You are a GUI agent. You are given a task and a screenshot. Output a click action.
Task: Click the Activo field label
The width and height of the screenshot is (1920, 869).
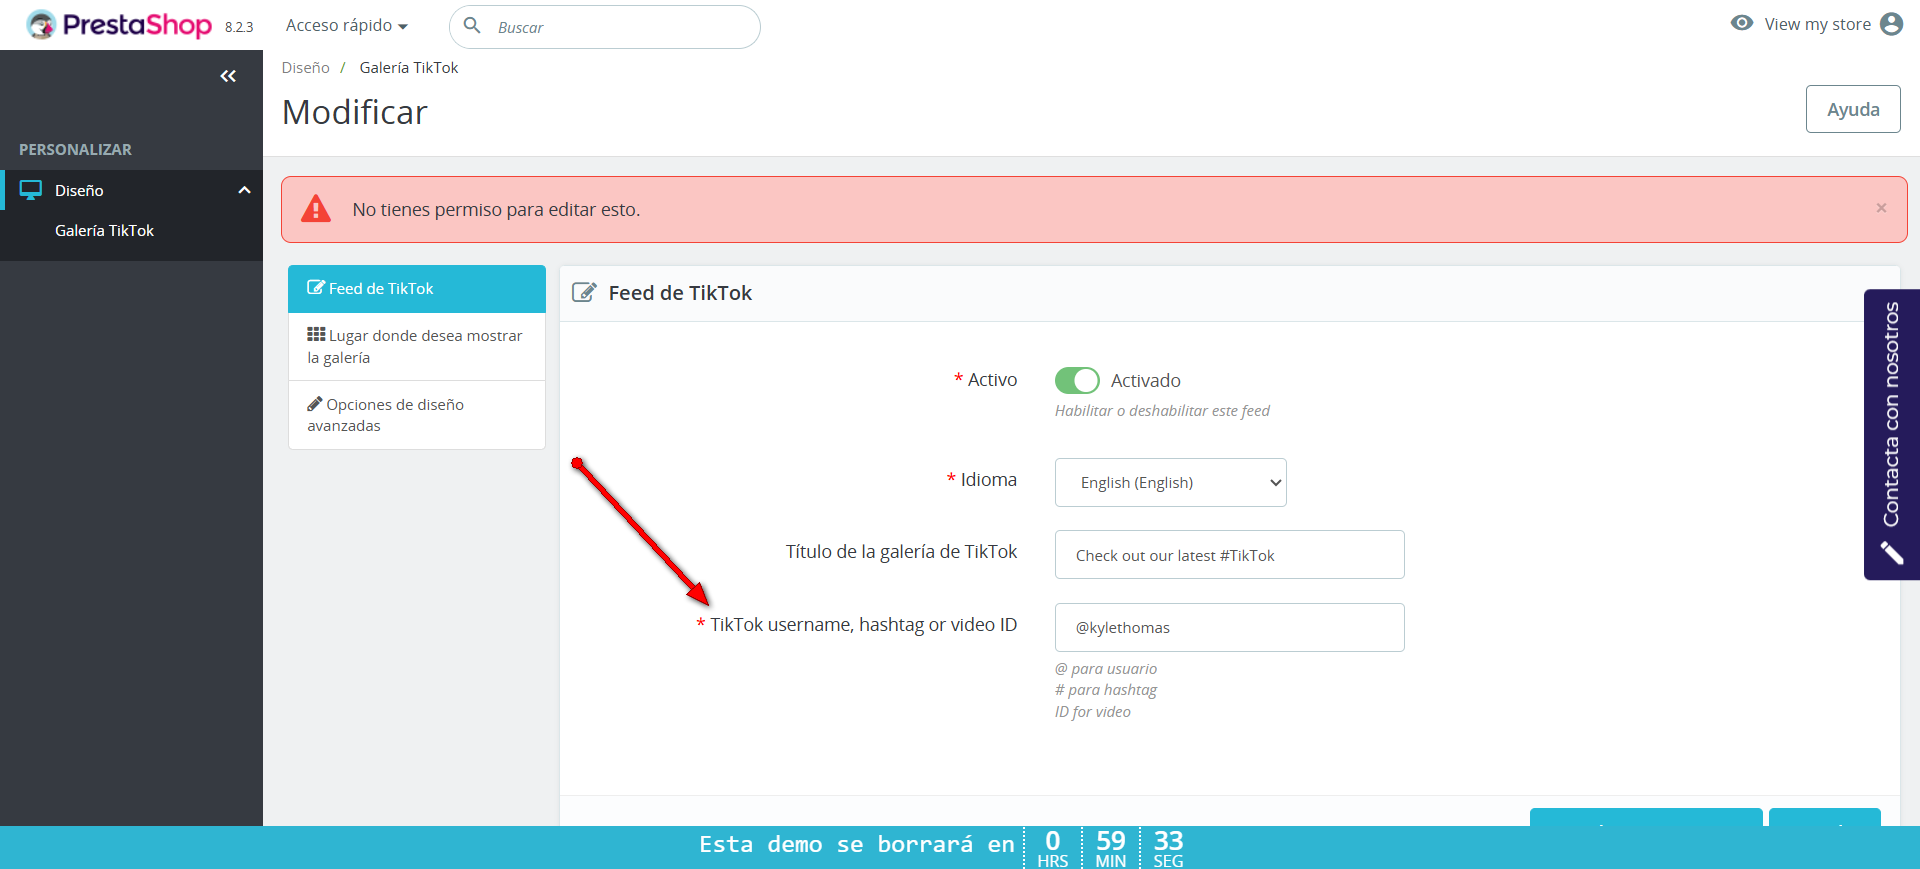point(992,380)
